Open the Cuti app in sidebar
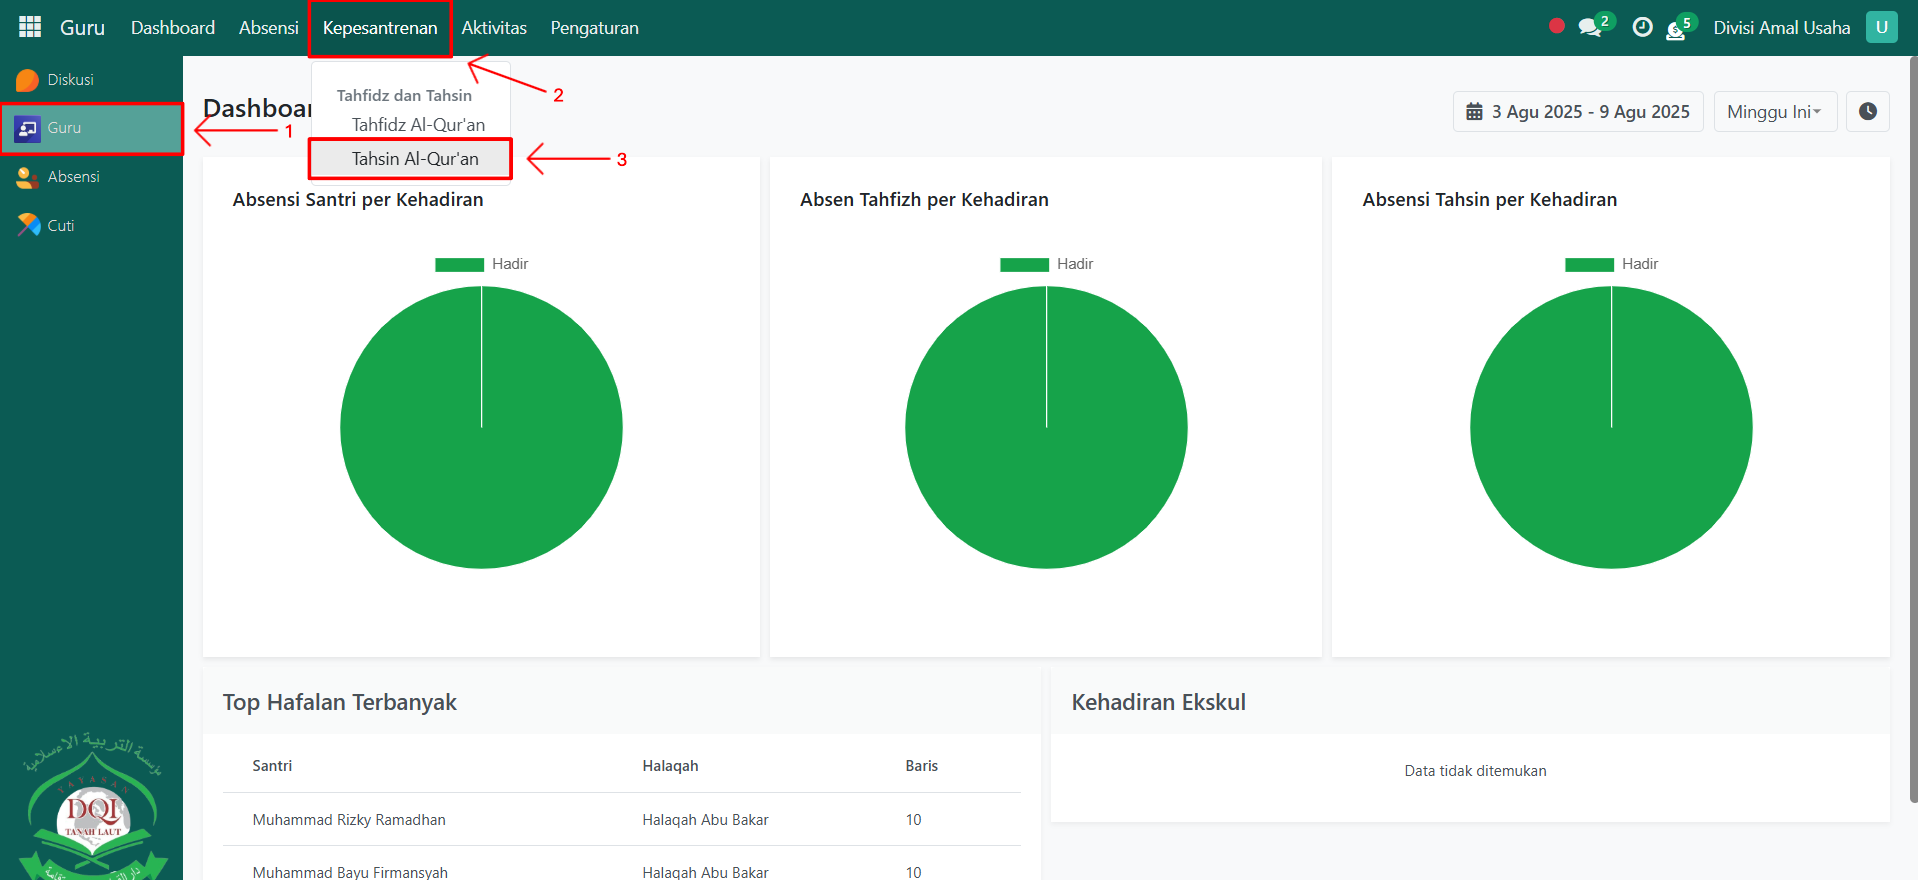1918x880 pixels. pos(60,226)
